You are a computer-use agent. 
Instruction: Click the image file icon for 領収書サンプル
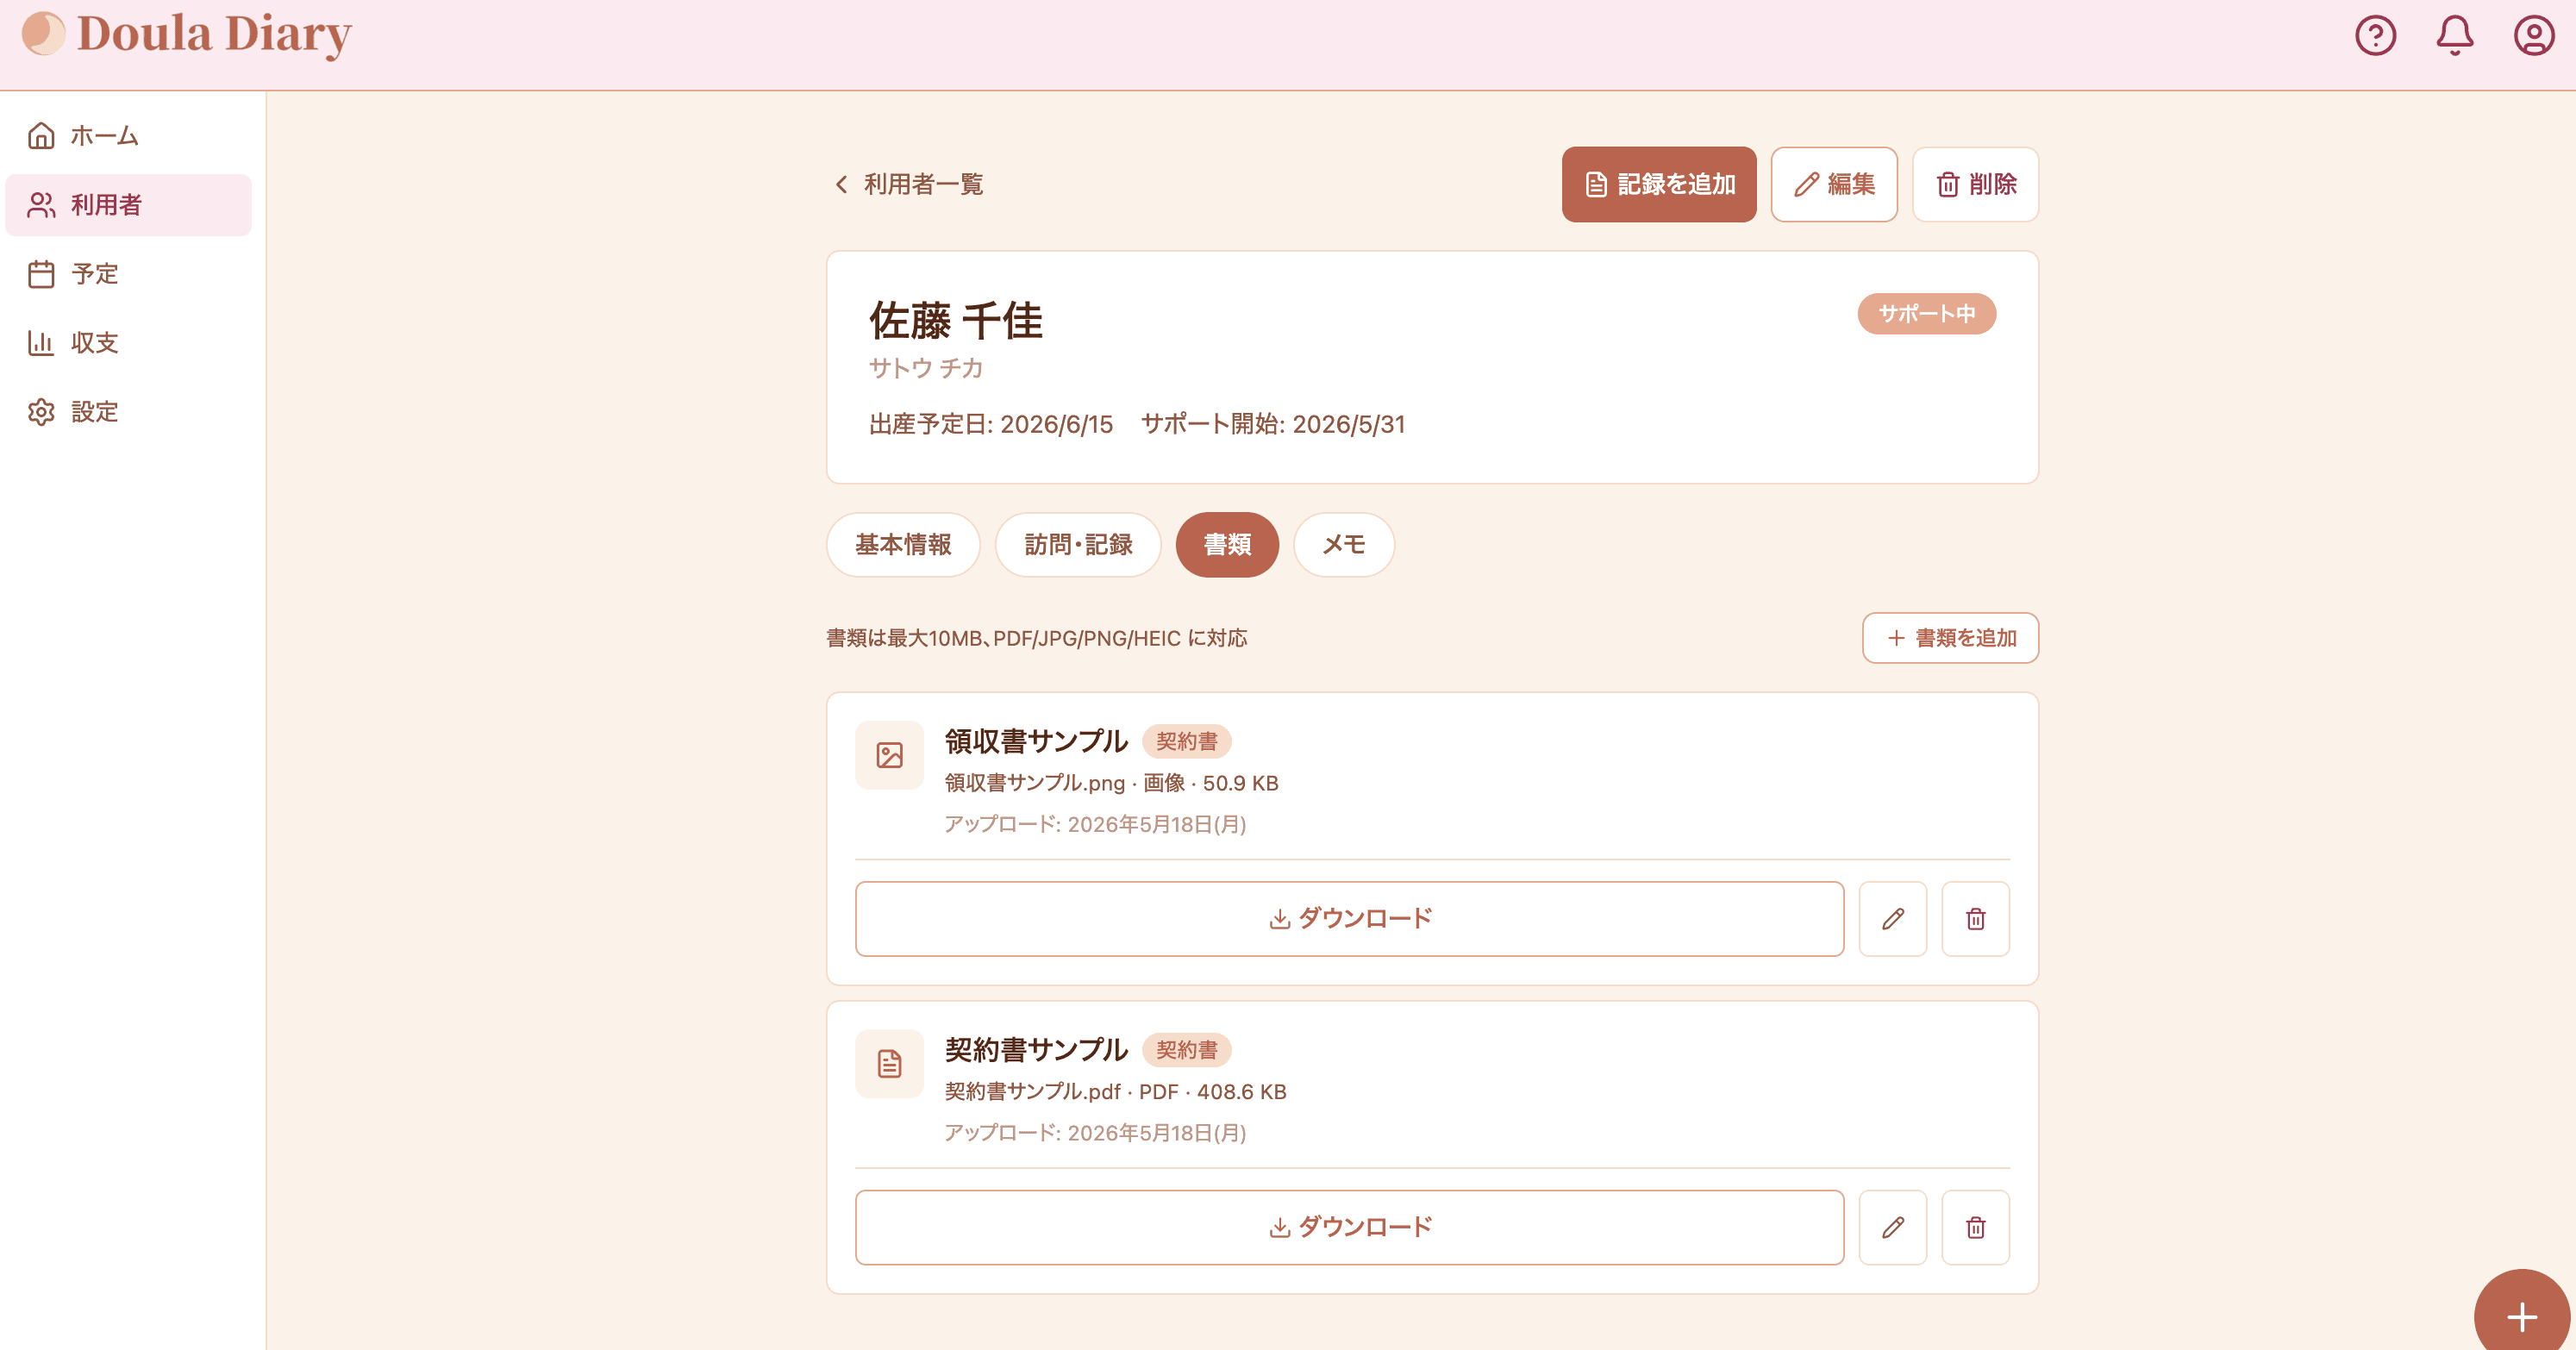coord(889,755)
